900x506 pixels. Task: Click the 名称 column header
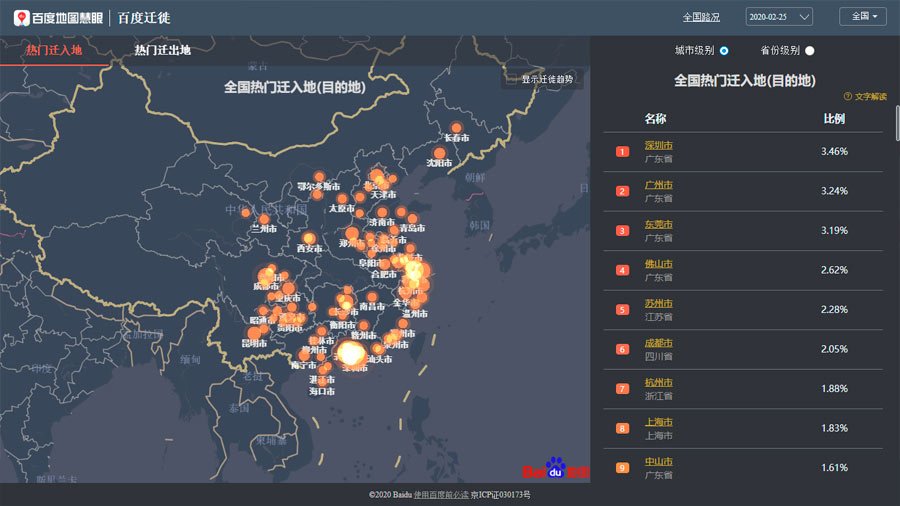point(655,119)
